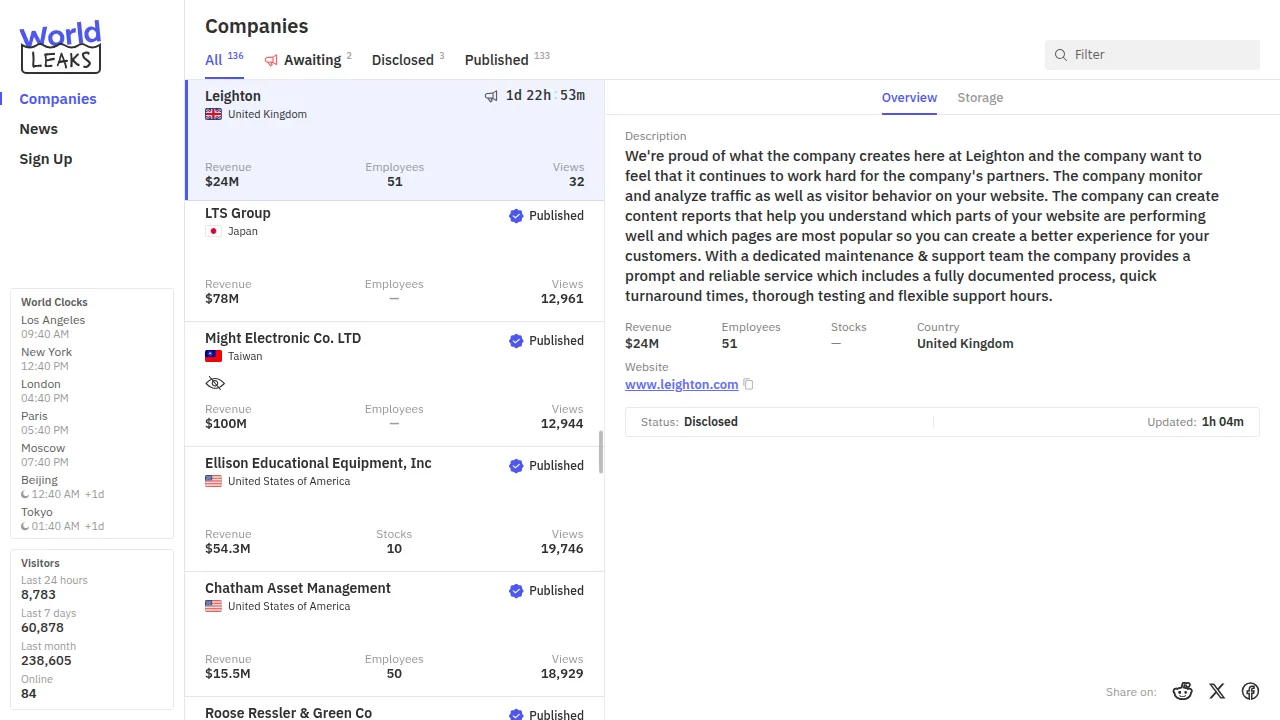Click the megaphone icon next to Leighton countdown

coord(491,96)
